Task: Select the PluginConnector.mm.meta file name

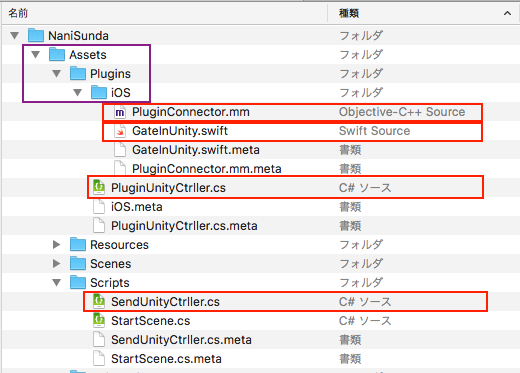Action: click(207, 169)
